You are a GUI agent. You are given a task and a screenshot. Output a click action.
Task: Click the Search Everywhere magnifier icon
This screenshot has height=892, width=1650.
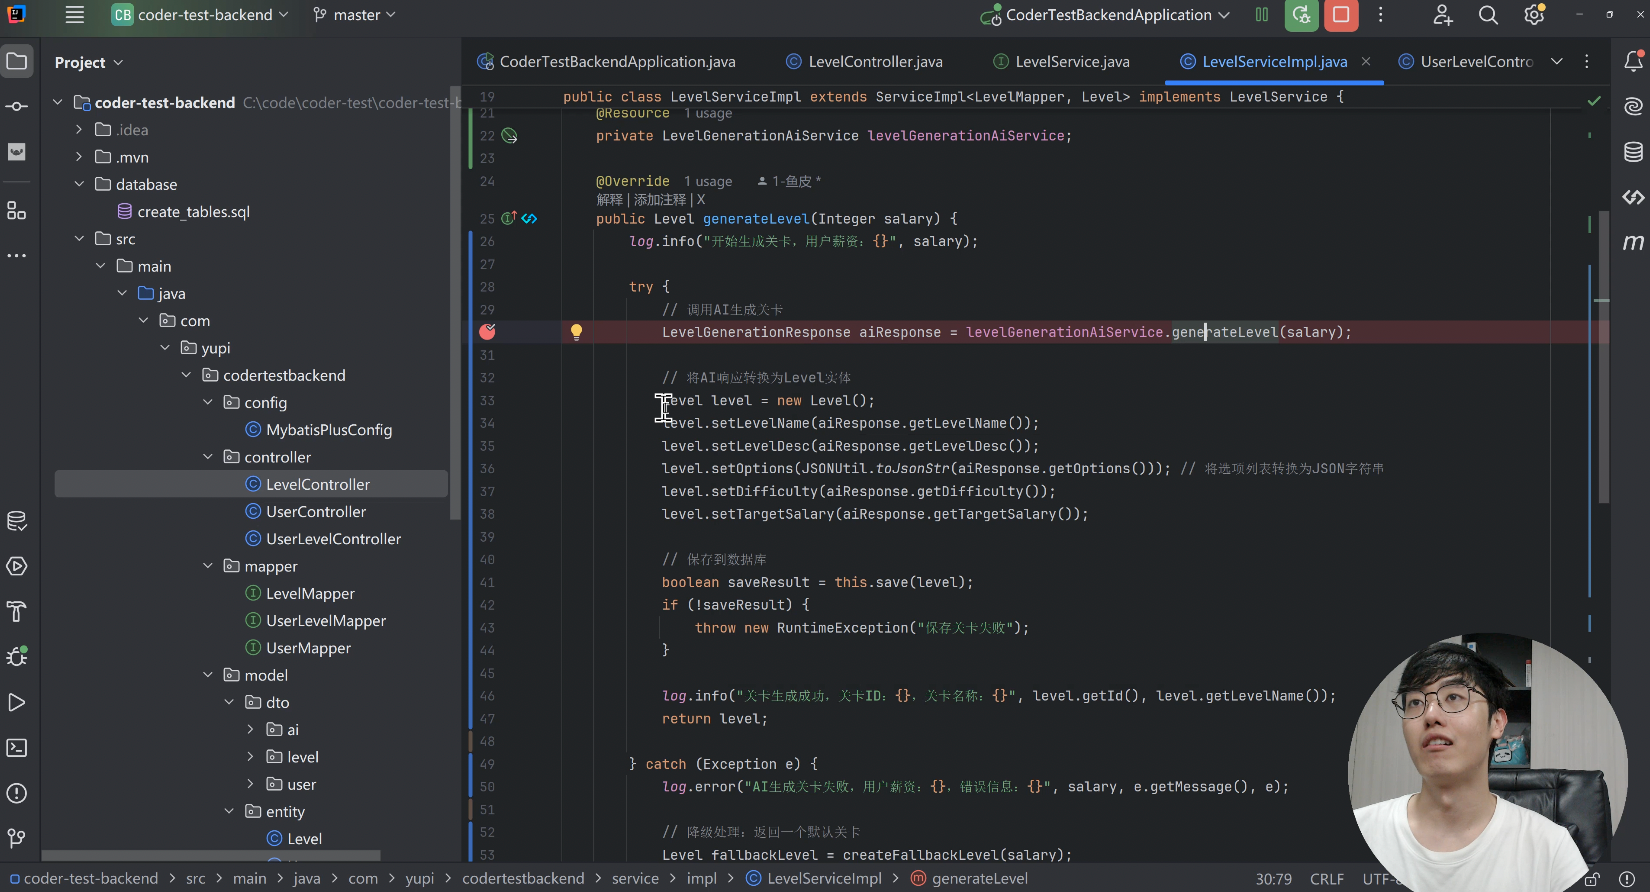pyautogui.click(x=1488, y=15)
